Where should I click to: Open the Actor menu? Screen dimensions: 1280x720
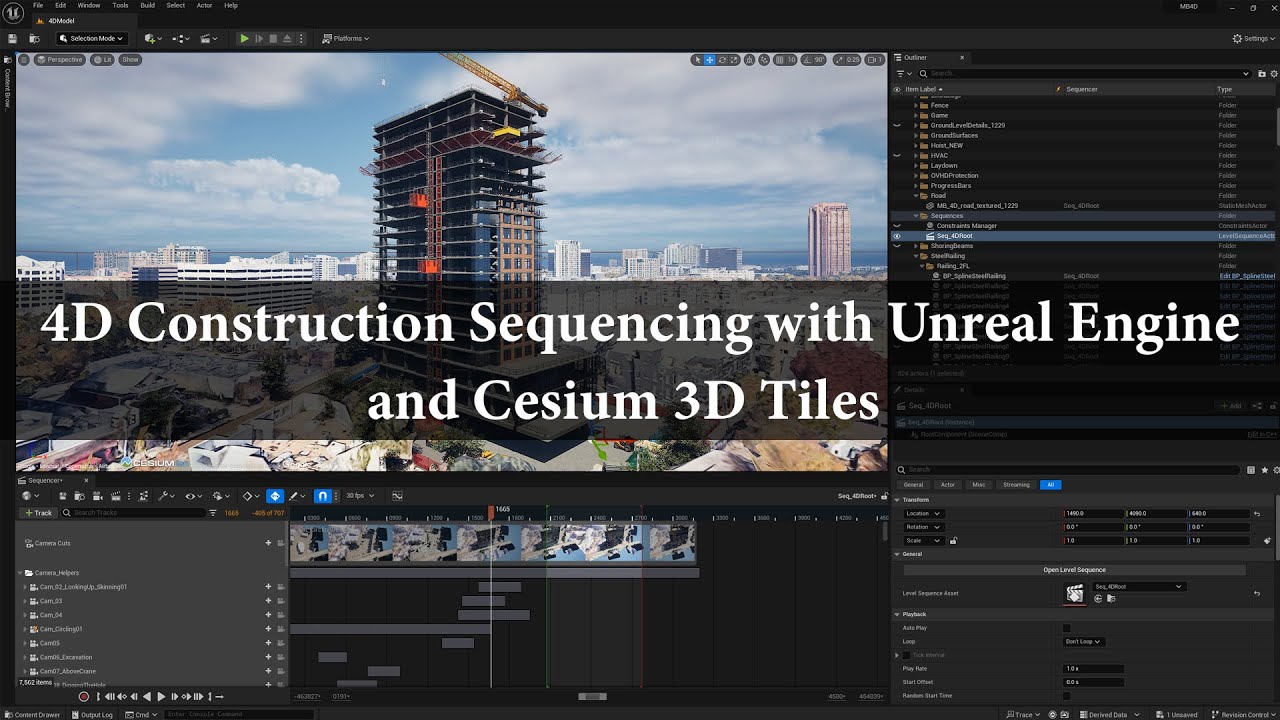tap(204, 5)
